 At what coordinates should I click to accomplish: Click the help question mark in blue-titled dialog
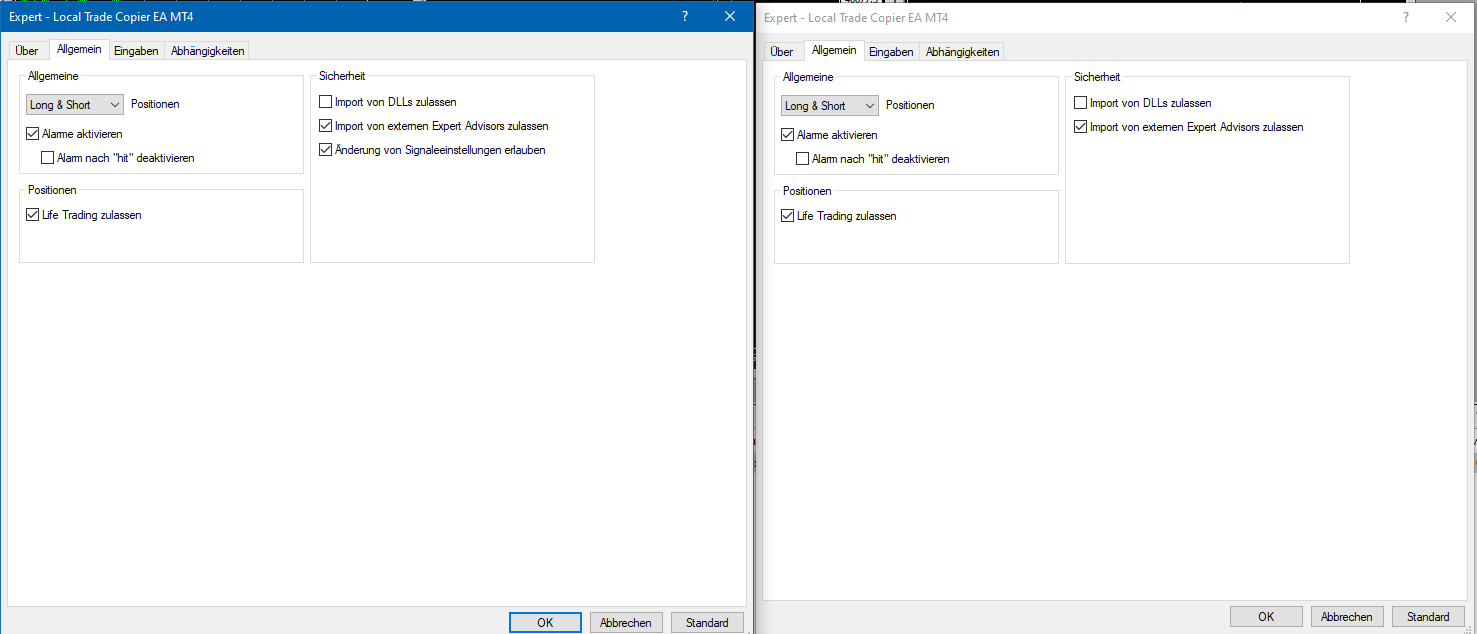685,17
